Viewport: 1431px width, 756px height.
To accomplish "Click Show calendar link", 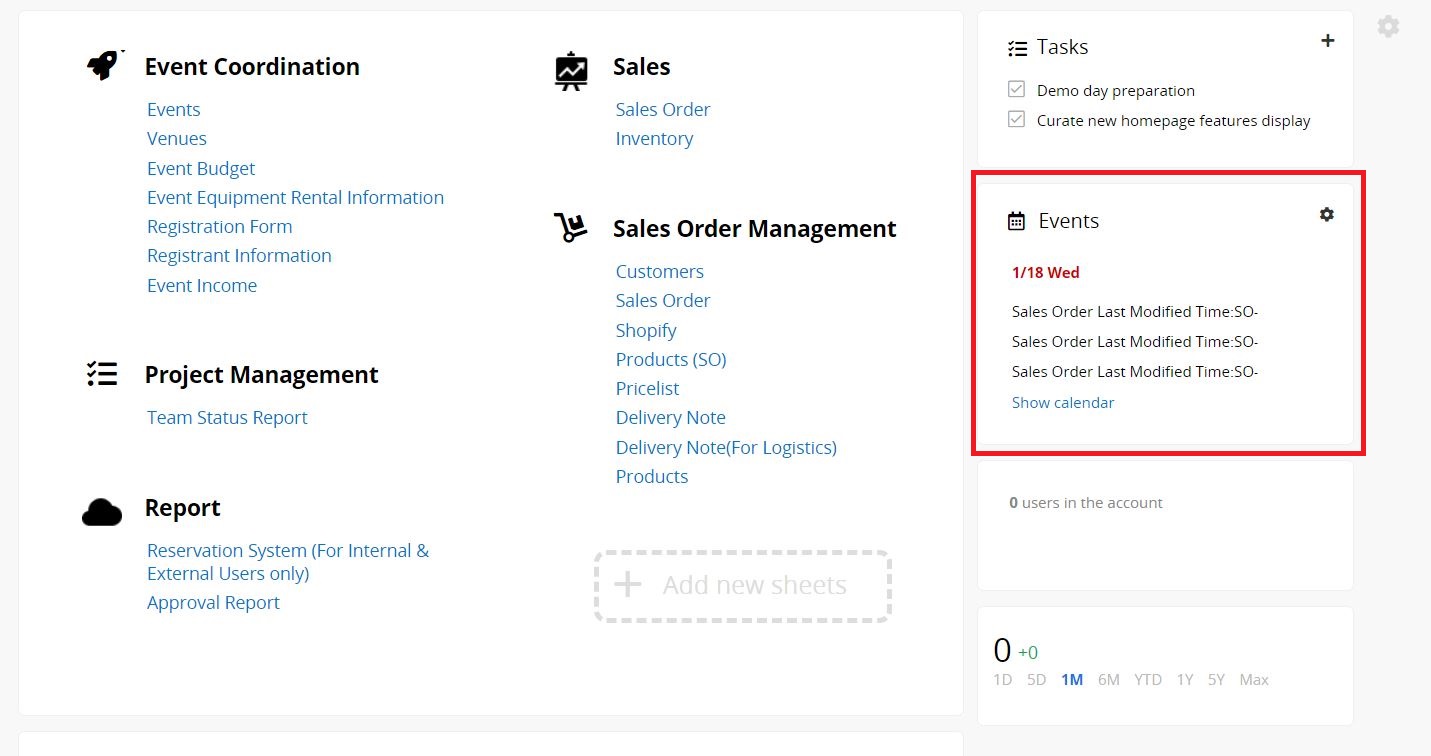I will (x=1063, y=403).
